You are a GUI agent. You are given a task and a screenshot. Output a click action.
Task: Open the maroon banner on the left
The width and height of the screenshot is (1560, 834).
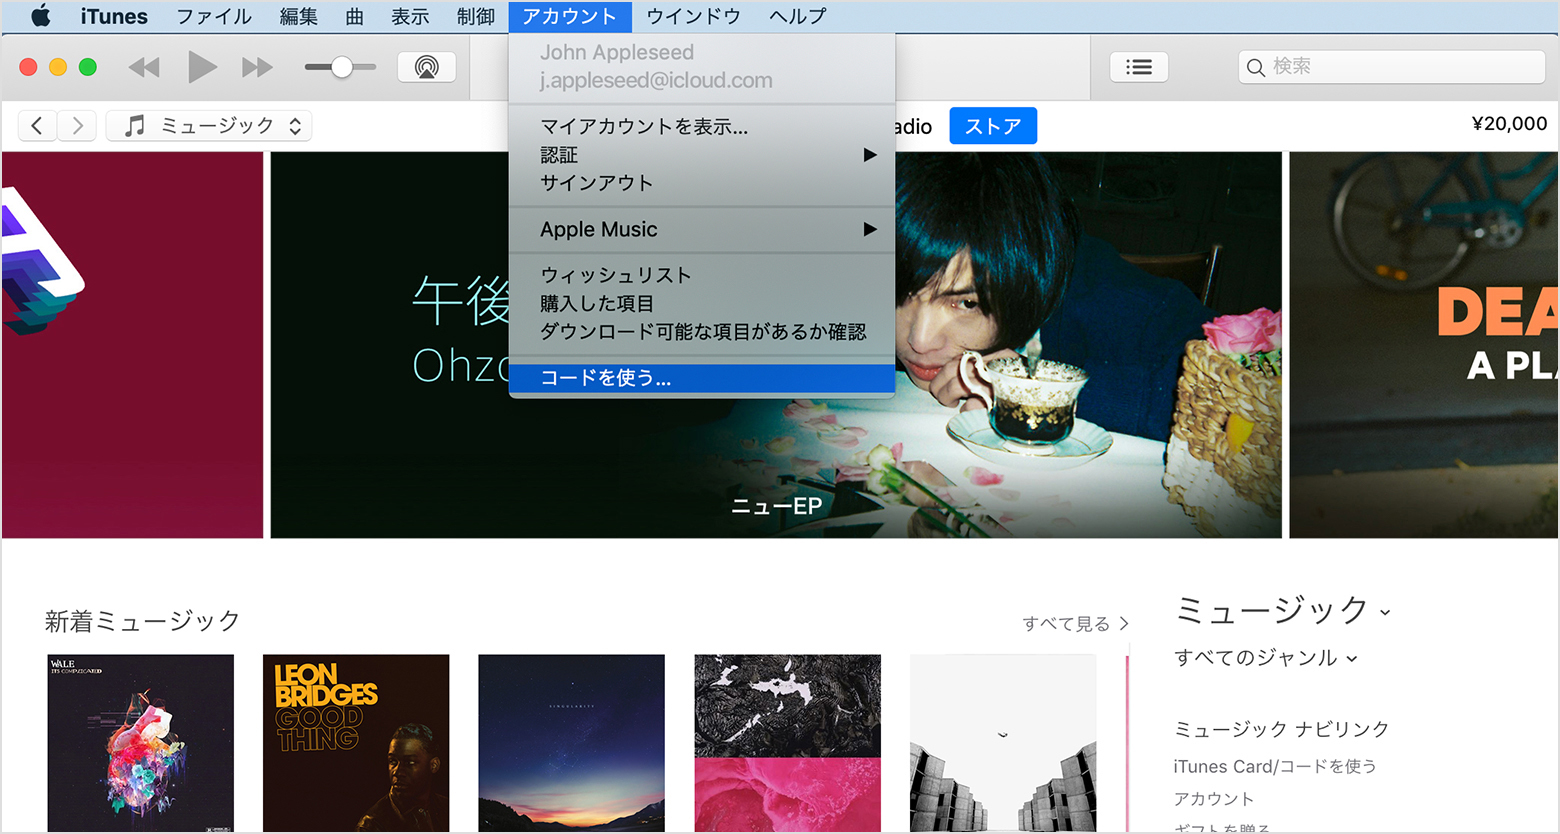[x=132, y=345]
